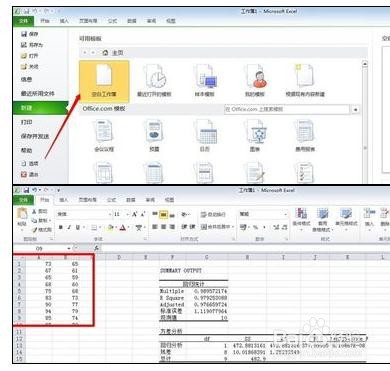Click the template list scrollbar up arrow
390x371 pixels.
(x=365, y=64)
